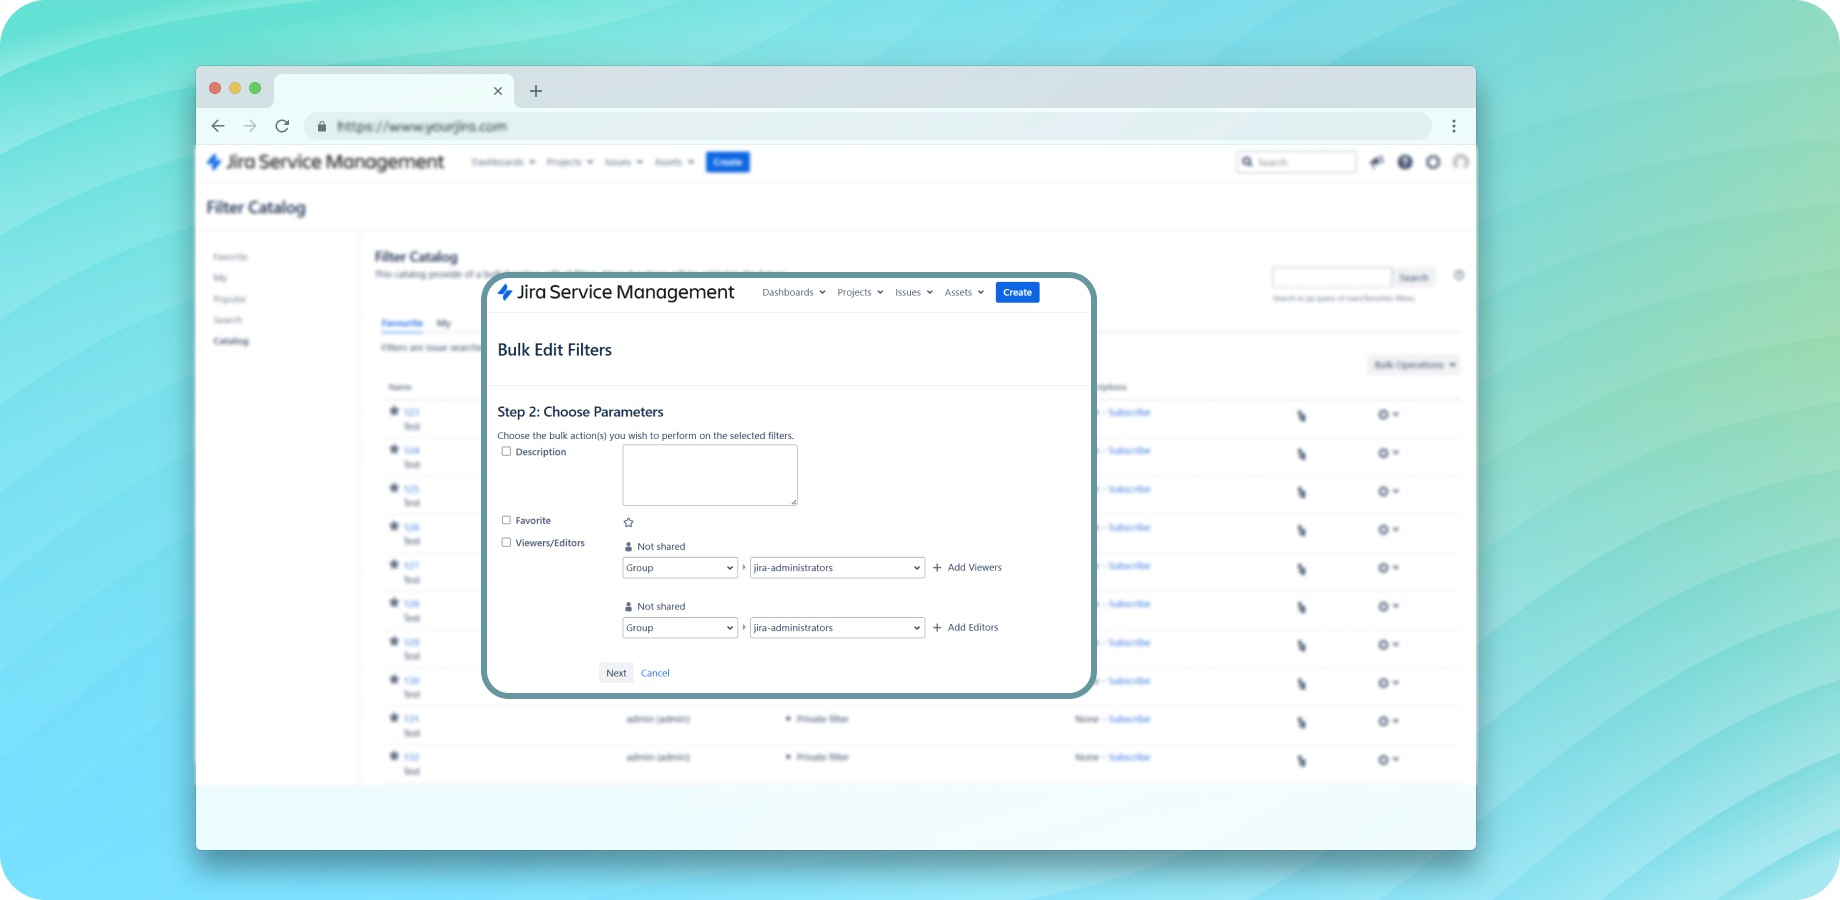Image resolution: width=1840 pixels, height=900 pixels.
Task: Click the Subscribe link in filter row 131
Action: point(1129,719)
